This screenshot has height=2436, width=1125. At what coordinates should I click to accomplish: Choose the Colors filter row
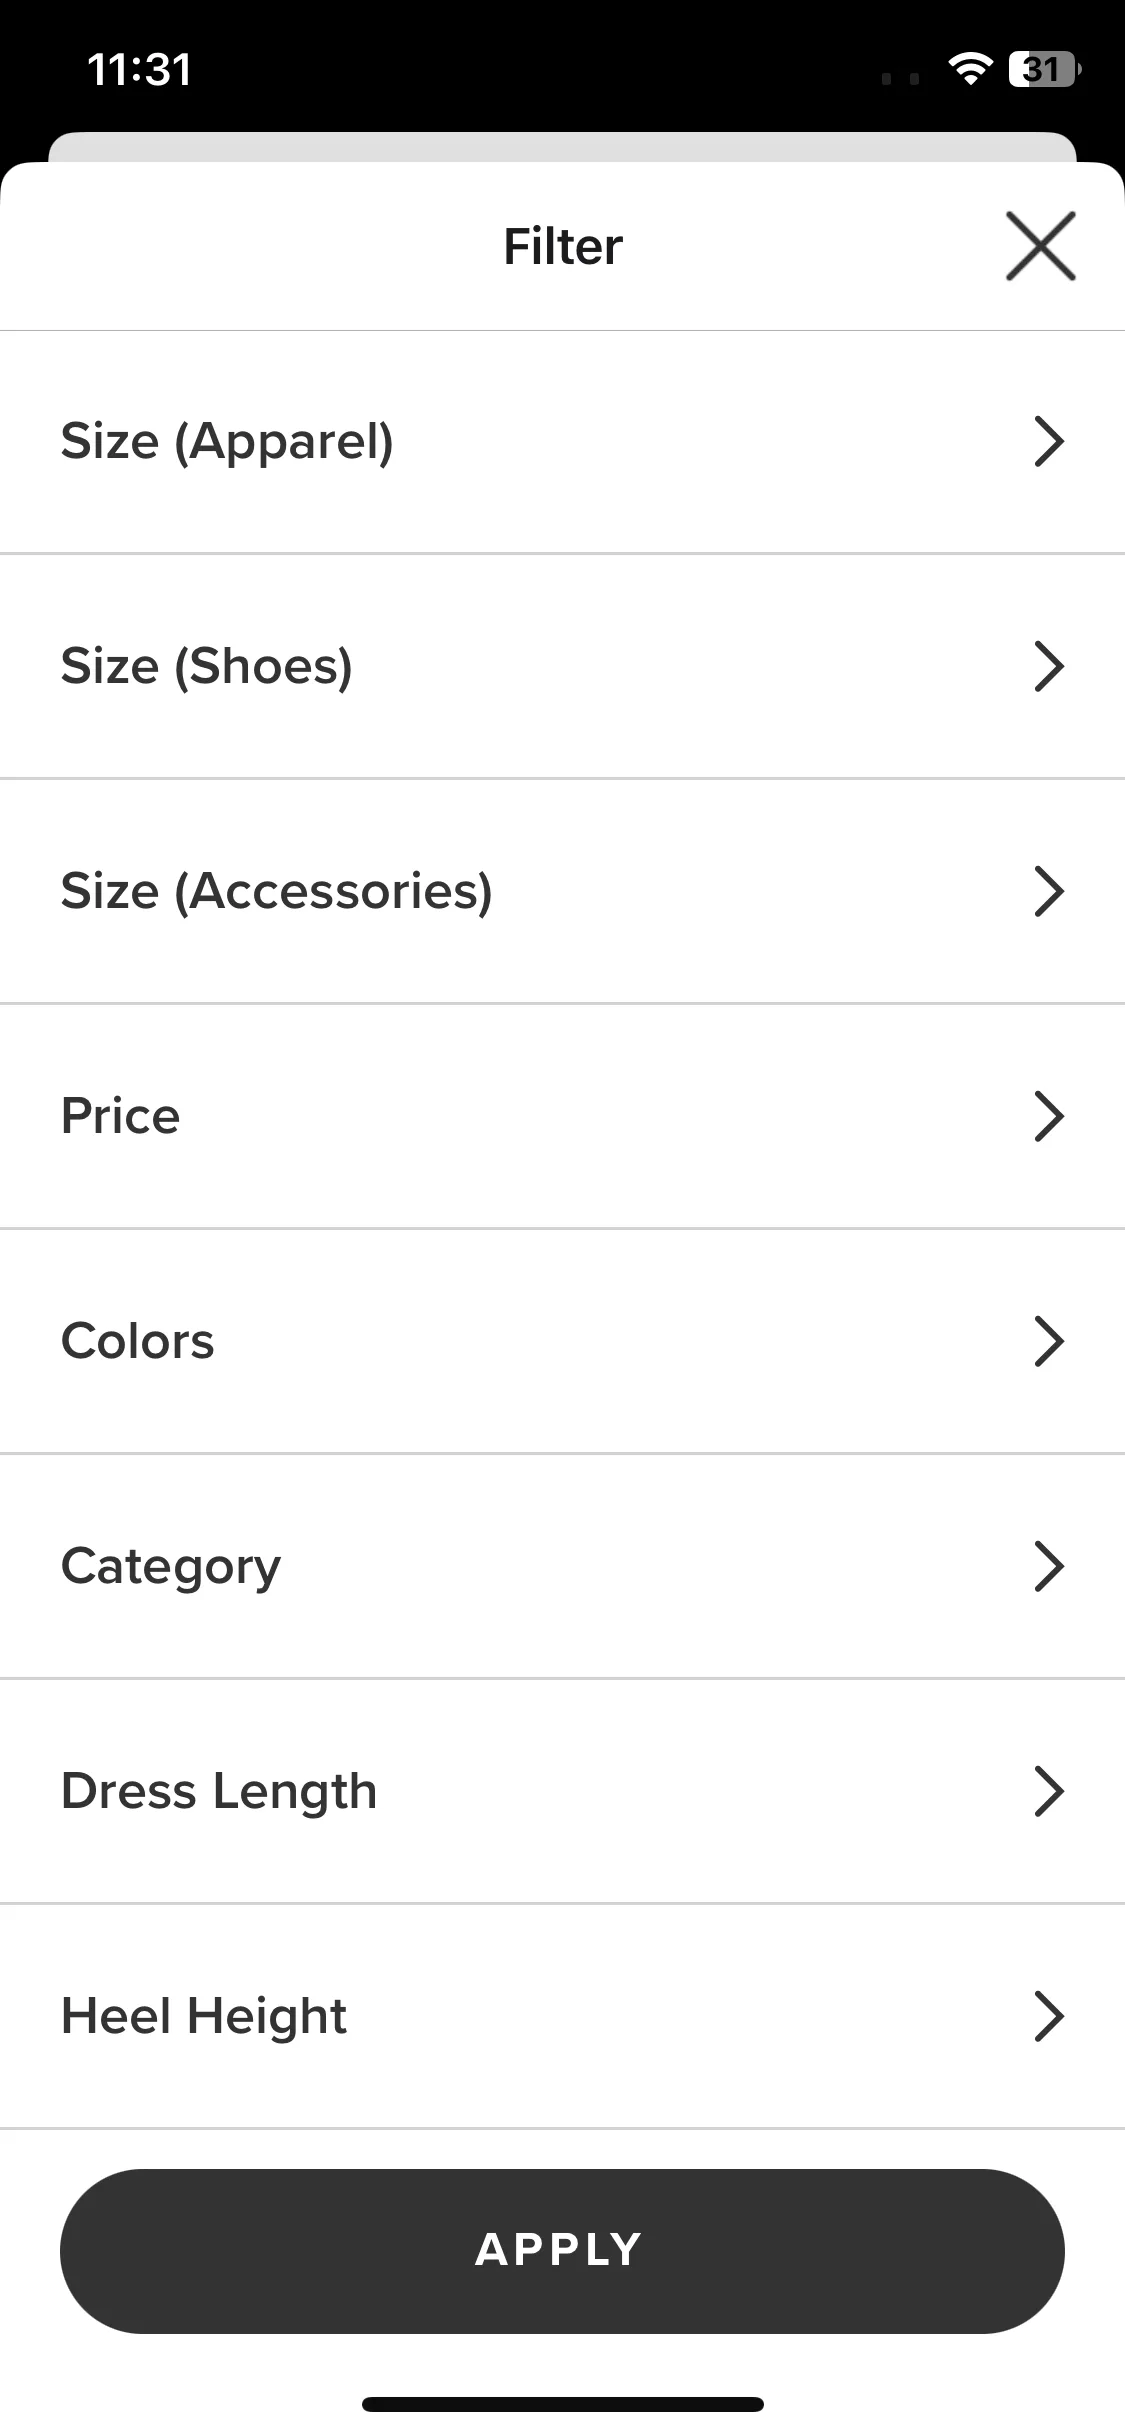562,1341
